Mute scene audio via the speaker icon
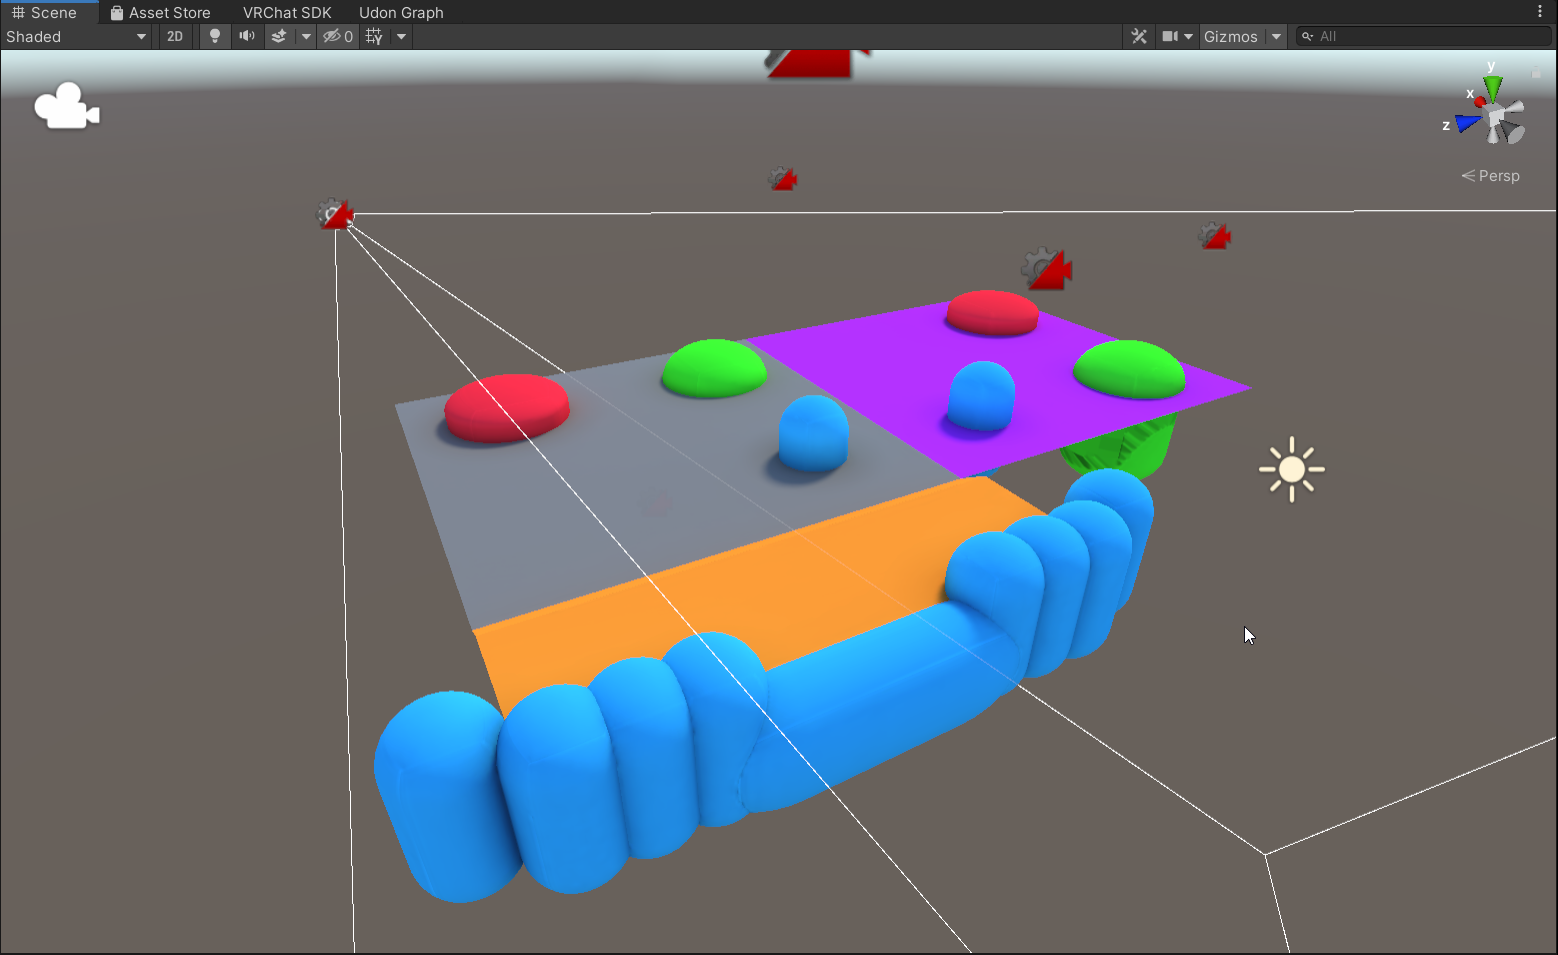 point(246,36)
